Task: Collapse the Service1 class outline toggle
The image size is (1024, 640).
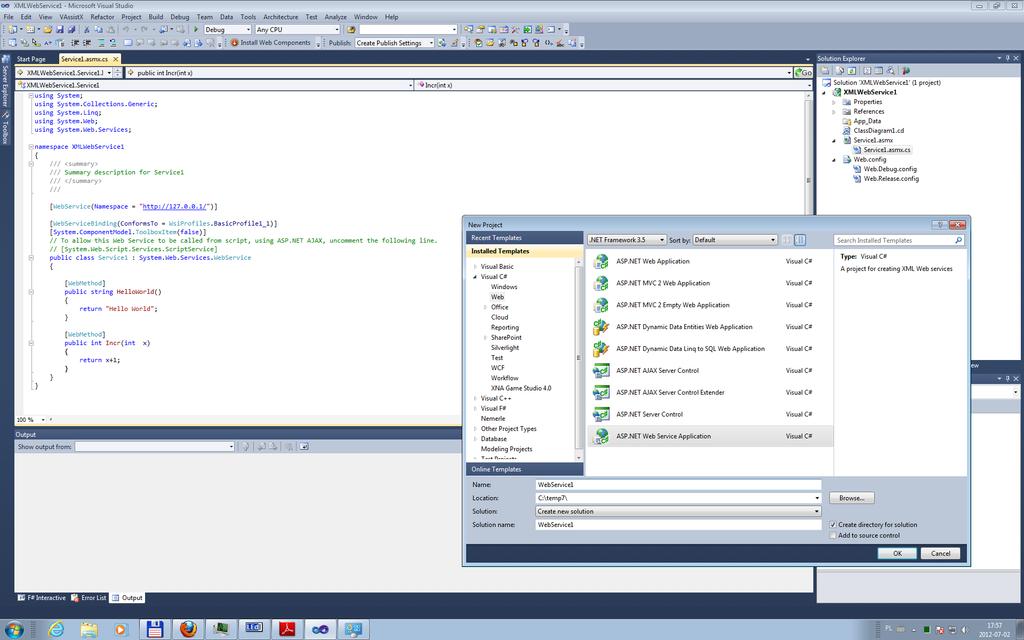Action: coord(31,258)
